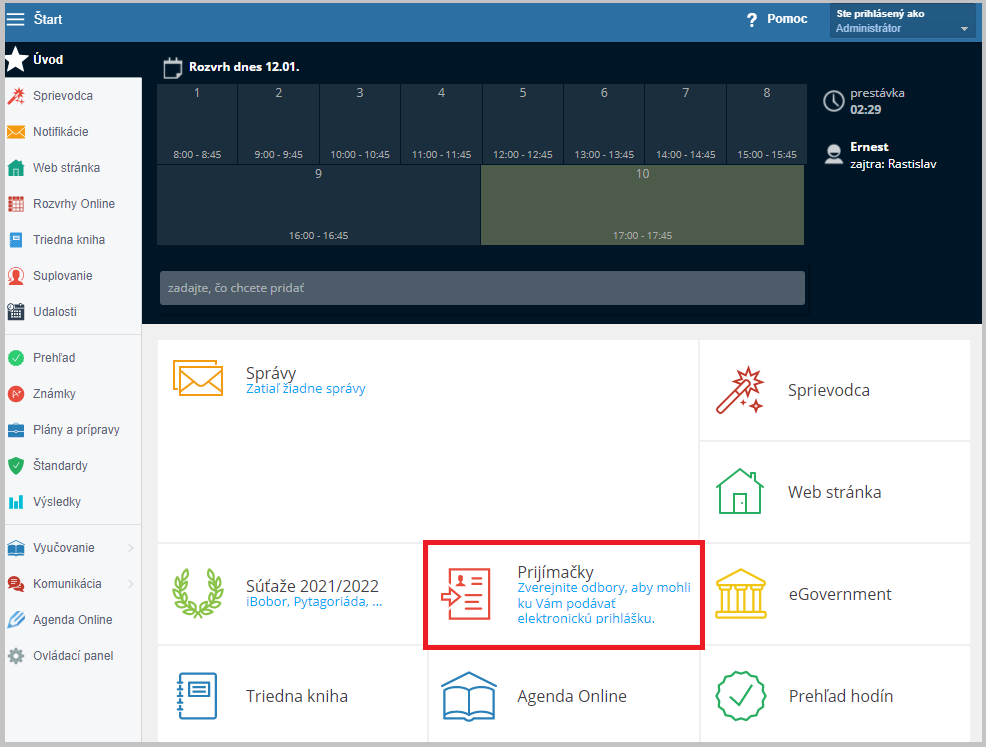This screenshot has width=986, height=747.
Task: Click the magic wand Sprievodca tile icon
Action: click(x=740, y=390)
